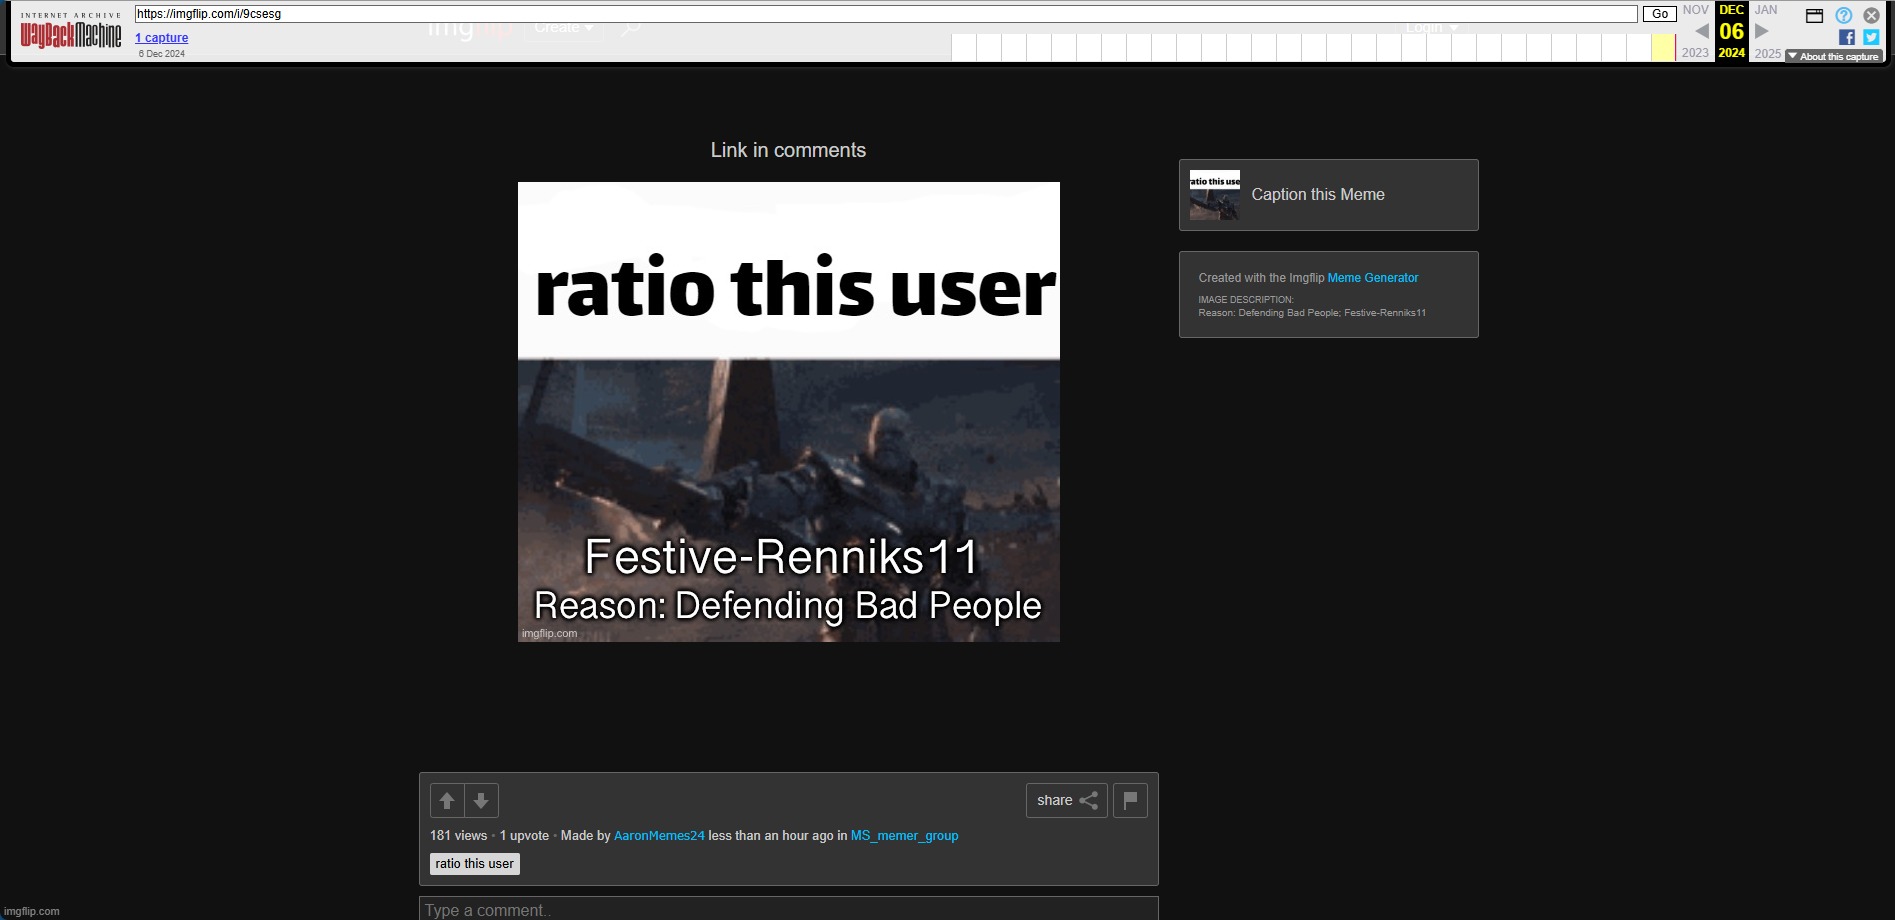1895x920 pixels.
Task: Go to the next capture arrow
Action: click(1762, 31)
